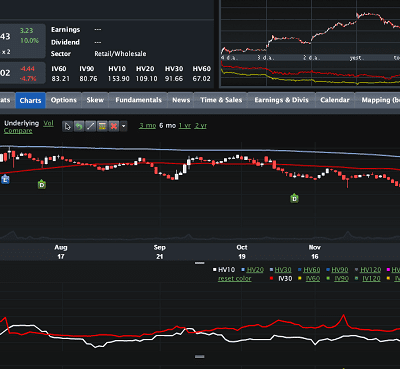Toggle the HV120 series link
Image resolution: width=400 pixels, height=369 pixels.
click(x=371, y=270)
